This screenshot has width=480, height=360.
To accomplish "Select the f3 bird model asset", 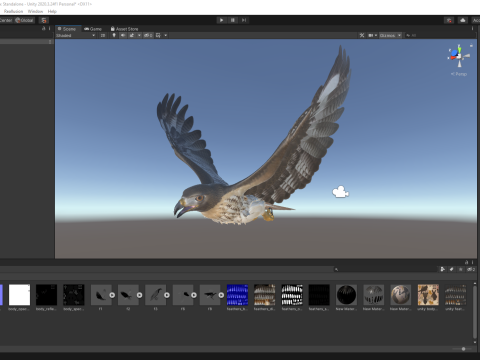I will coord(155,295).
